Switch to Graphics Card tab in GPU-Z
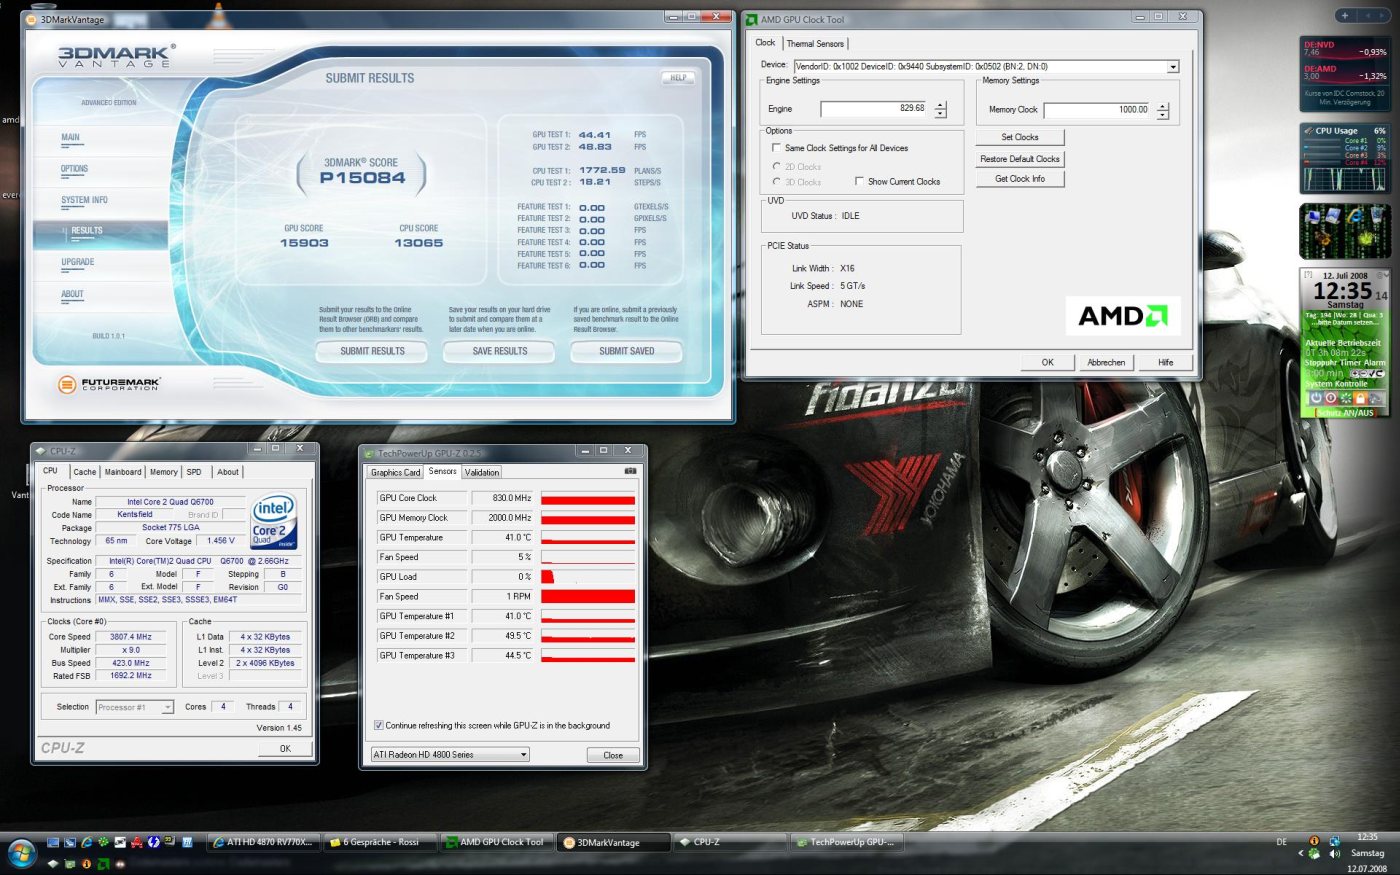Image resolution: width=1400 pixels, height=875 pixels. 395,472
